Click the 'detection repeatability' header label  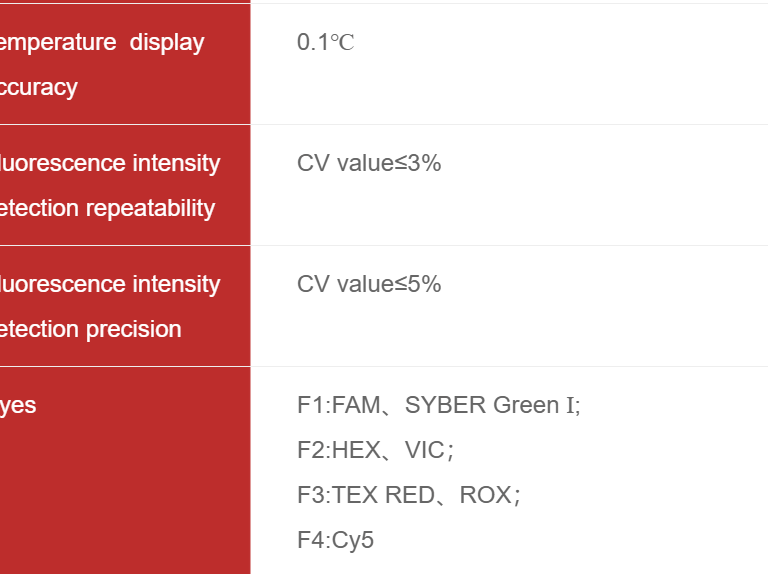coord(107,209)
